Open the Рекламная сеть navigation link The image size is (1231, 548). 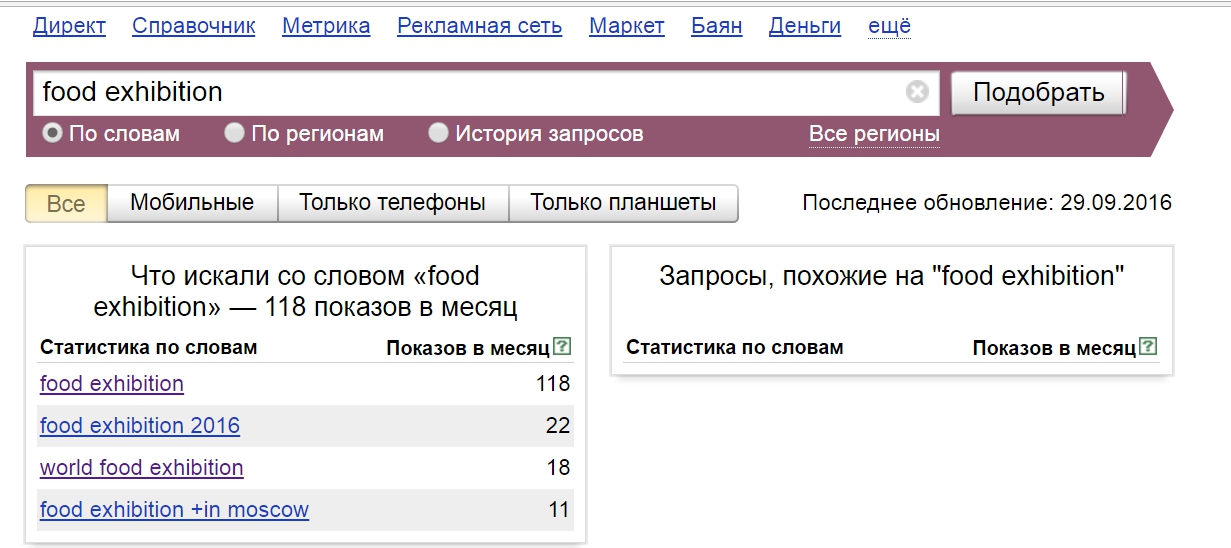(x=479, y=26)
